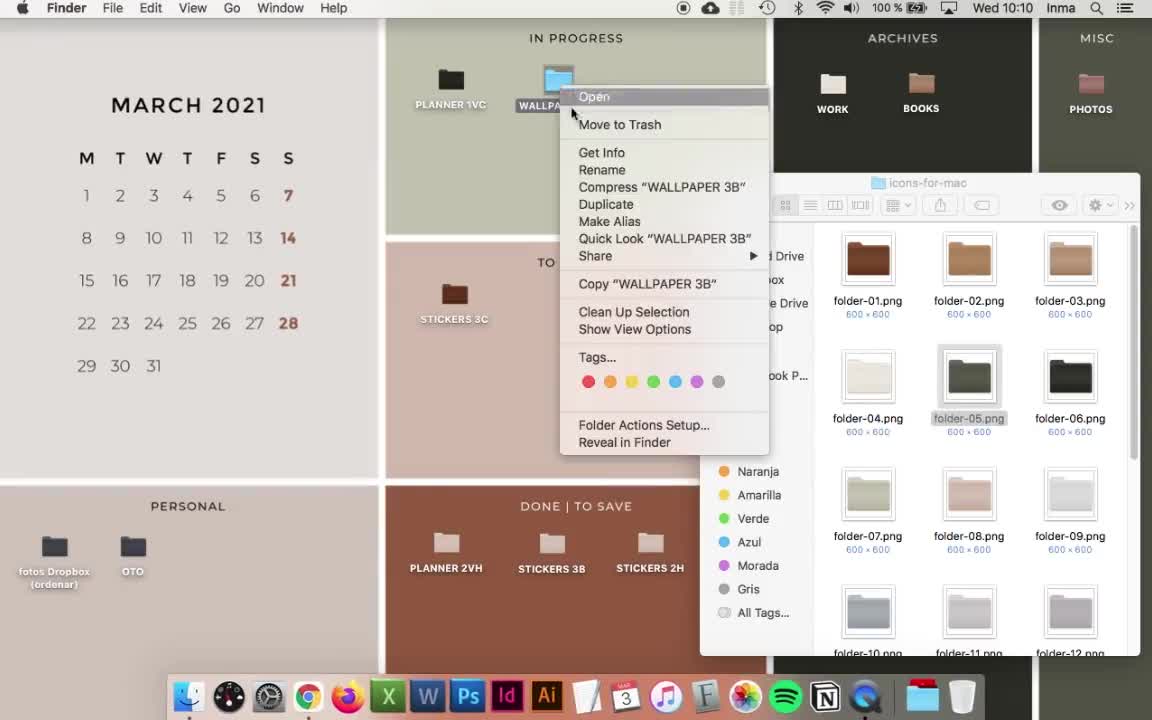The height and width of the screenshot is (720, 1152).
Task: Launch Spotify from the Dock
Action: (x=785, y=696)
